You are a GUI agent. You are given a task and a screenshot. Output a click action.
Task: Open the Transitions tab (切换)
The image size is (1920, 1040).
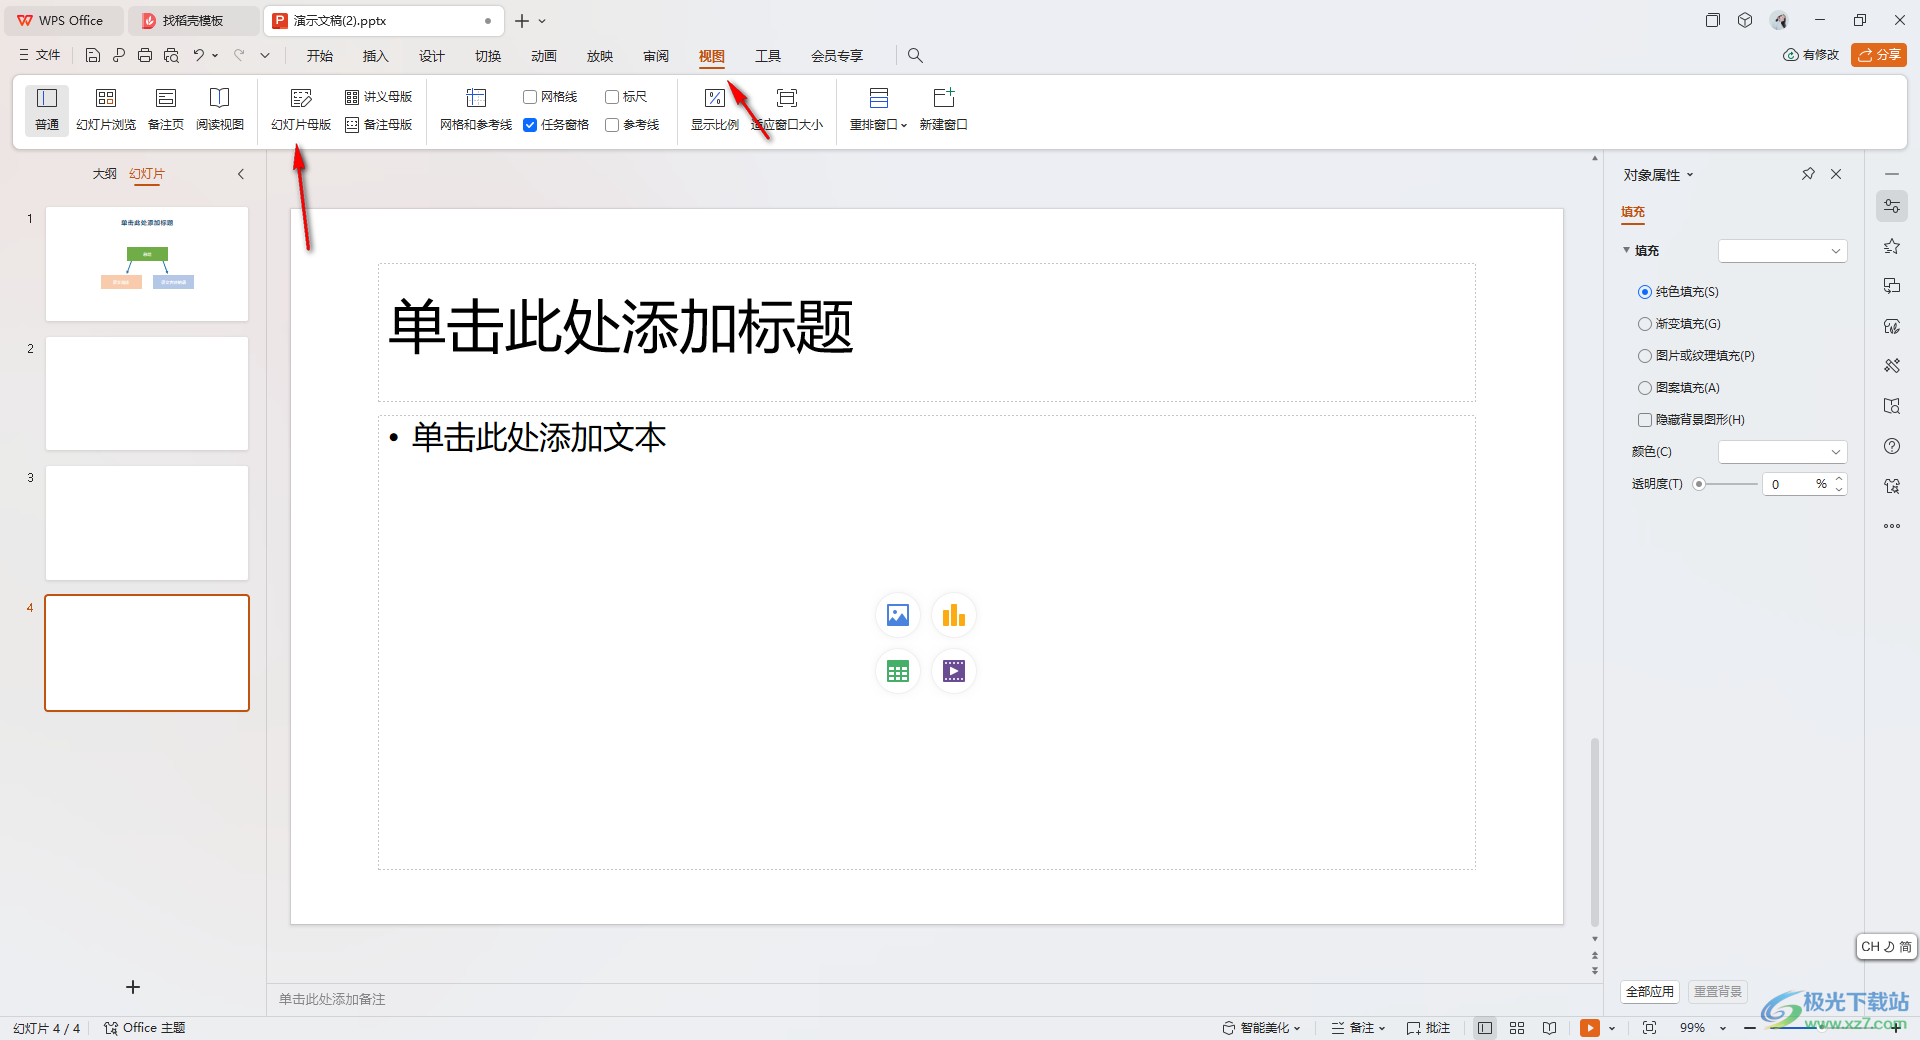(488, 56)
